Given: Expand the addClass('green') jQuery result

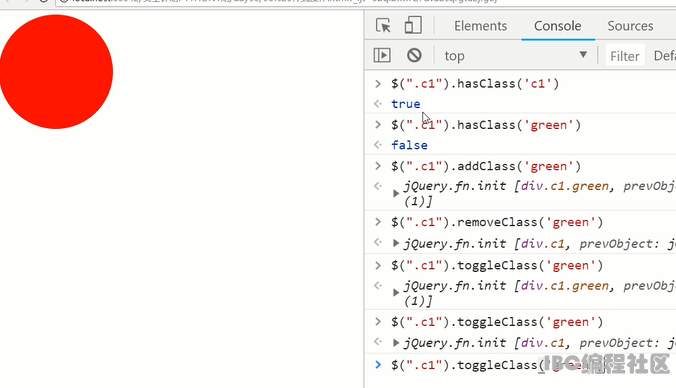Looking at the screenshot, I should click(396, 194).
